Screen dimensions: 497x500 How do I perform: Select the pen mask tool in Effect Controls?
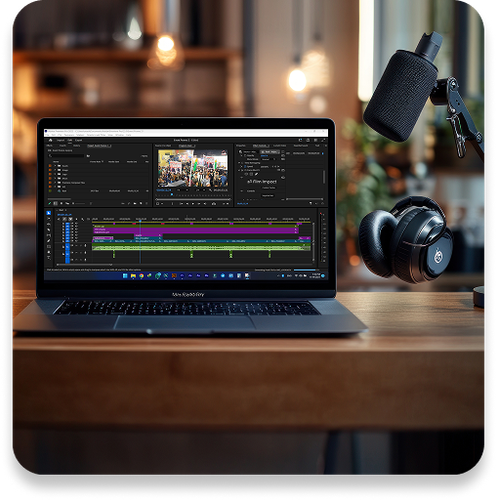pyautogui.click(x=256, y=174)
